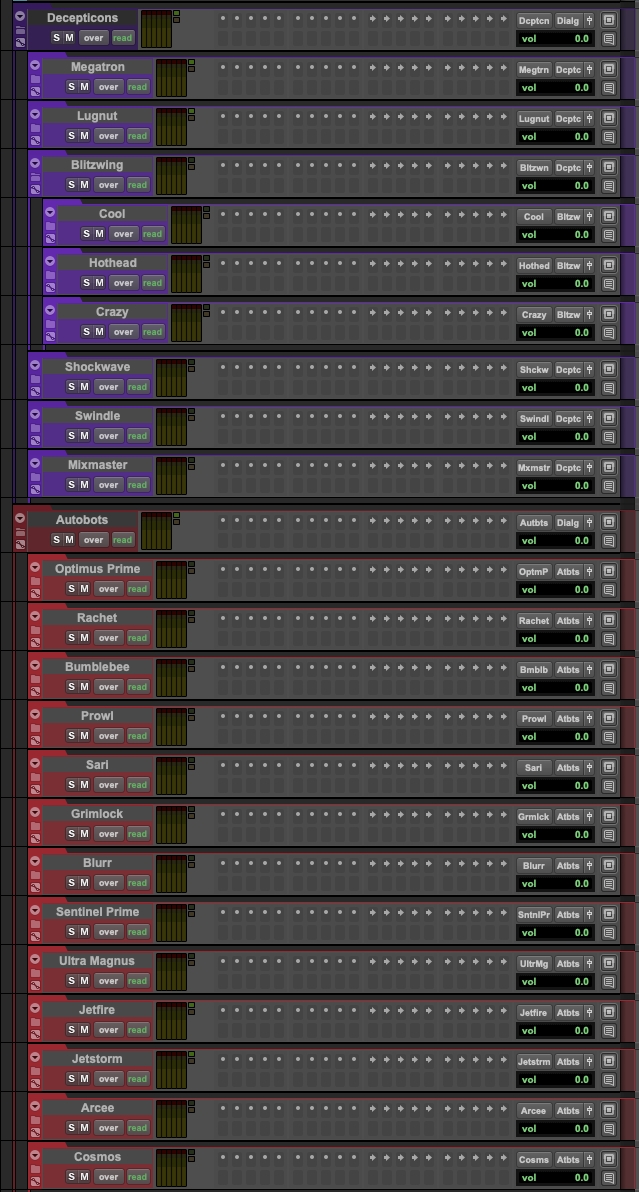Open comments icon on Megatron track
The image size is (639, 1192).
609,88
